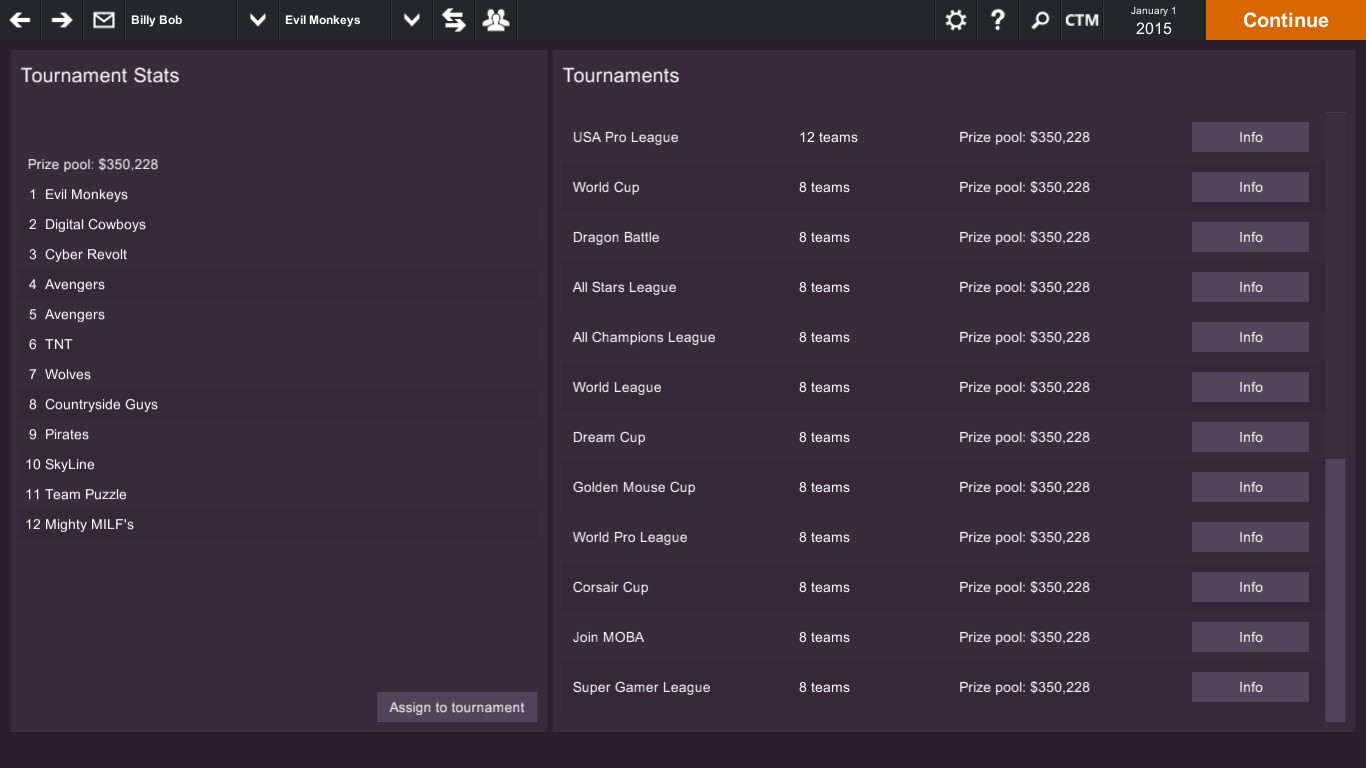Select Evil Monkeys in the standings list
The width and height of the screenshot is (1366, 768).
click(278, 194)
